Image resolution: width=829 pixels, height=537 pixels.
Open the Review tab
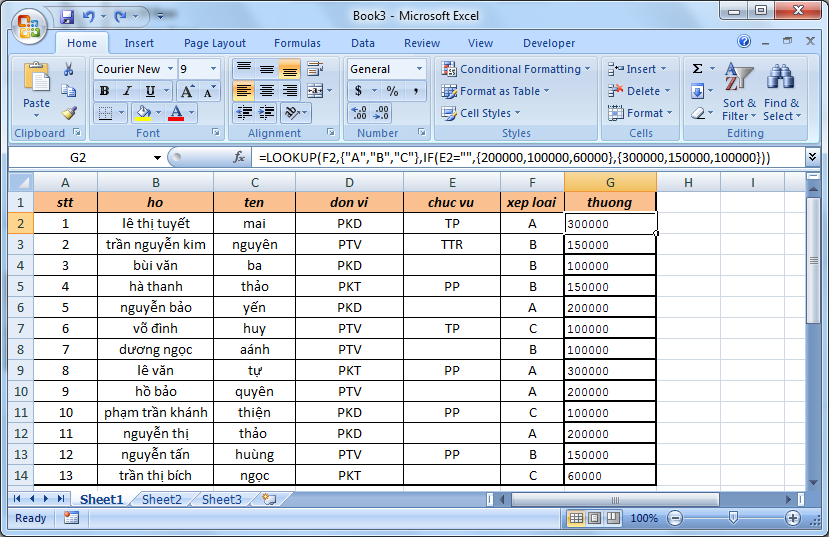tap(421, 43)
